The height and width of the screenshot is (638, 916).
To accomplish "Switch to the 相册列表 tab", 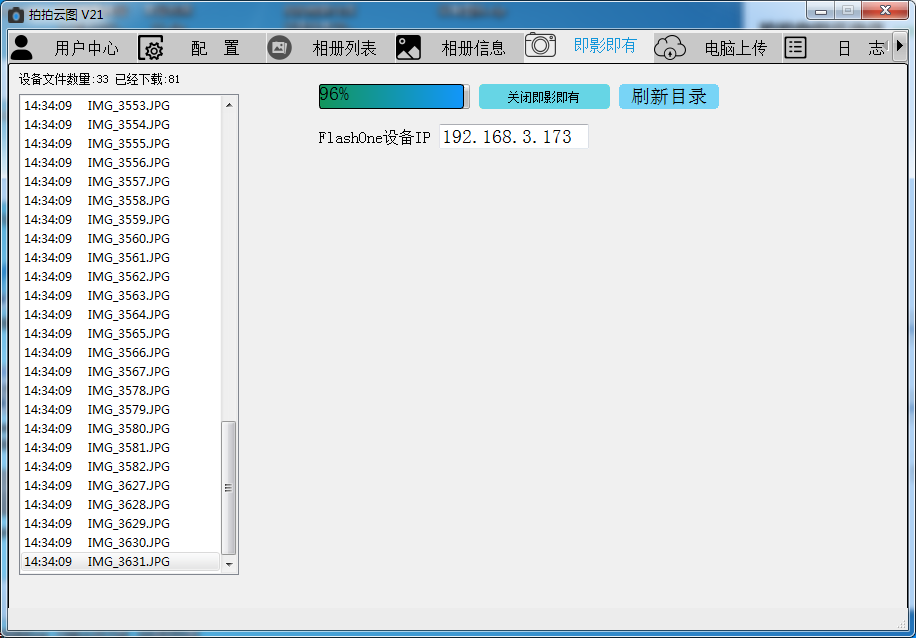I will pyautogui.click(x=344, y=48).
